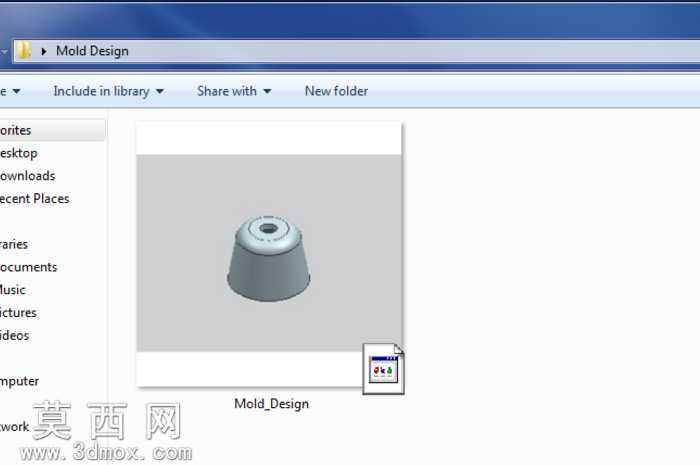Image resolution: width=700 pixels, height=465 pixels.
Task: Click the folder icon in the address bar
Action: (x=24, y=51)
